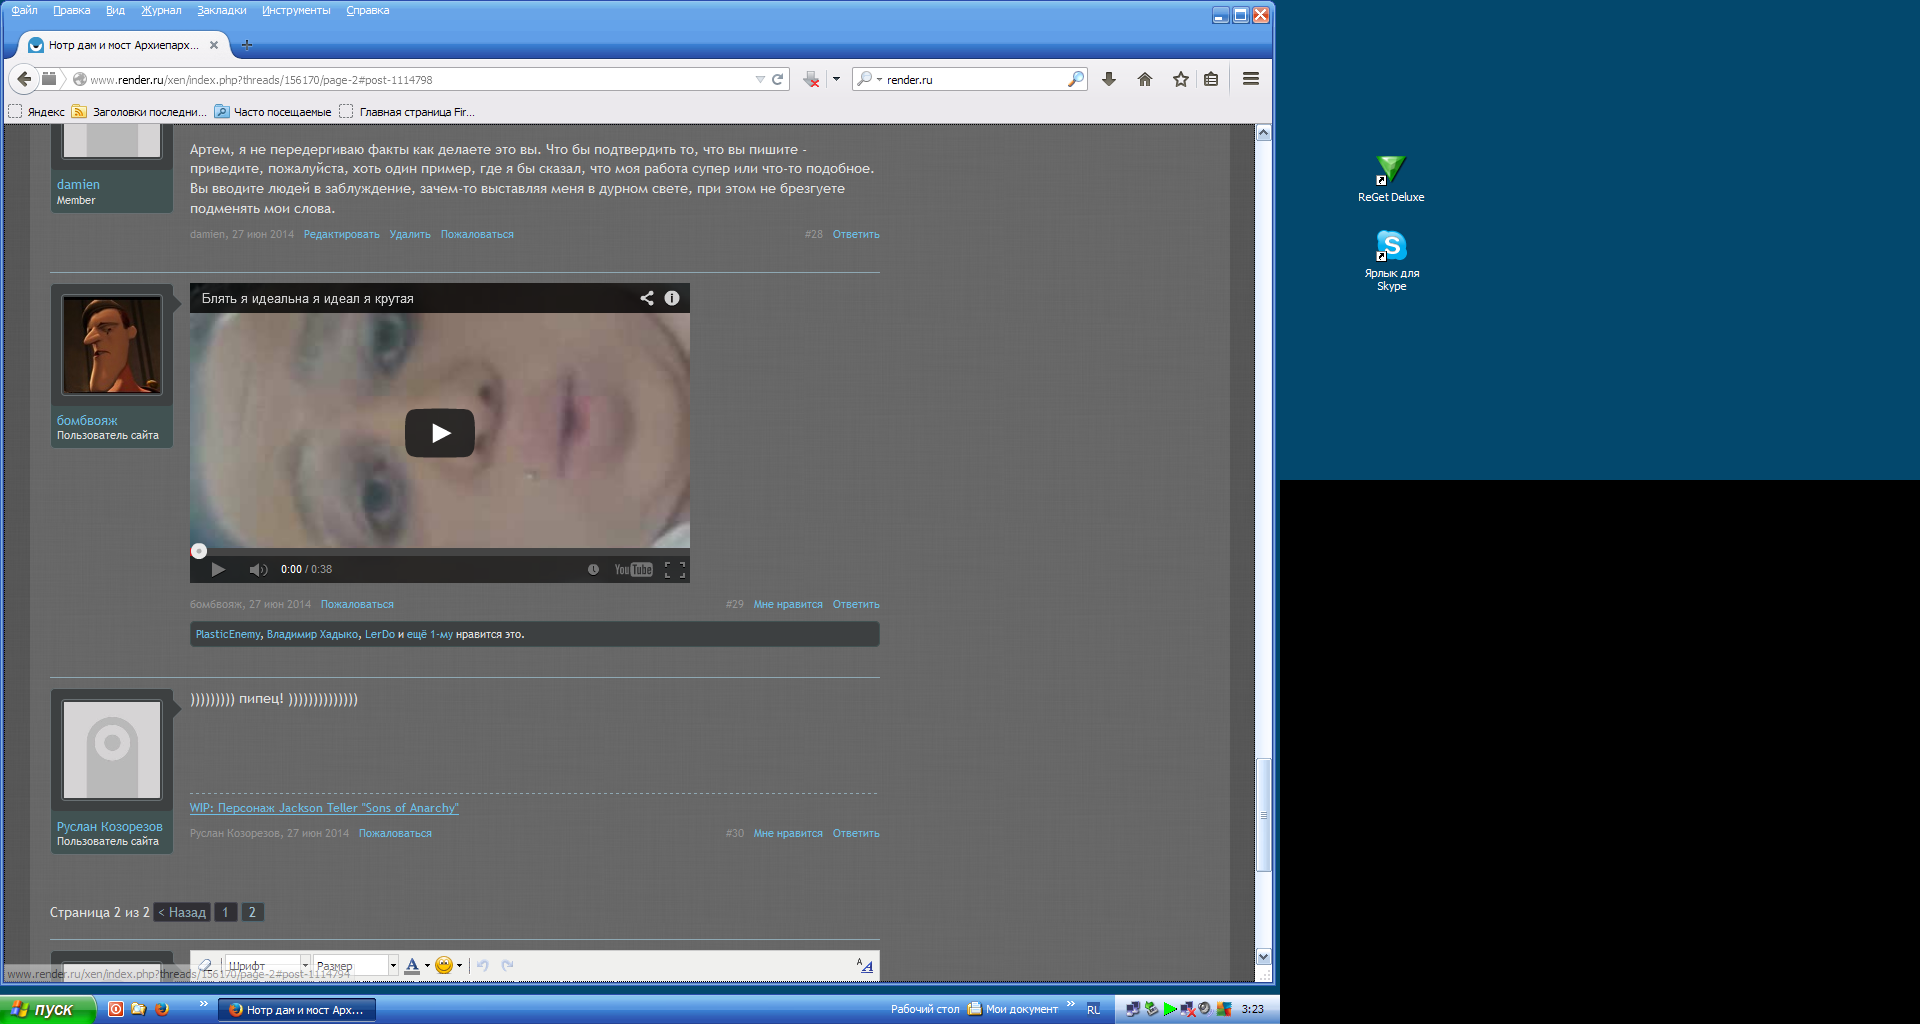Mute the video with the speaker icon
The width and height of the screenshot is (1920, 1024).
(x=258, y=570)
